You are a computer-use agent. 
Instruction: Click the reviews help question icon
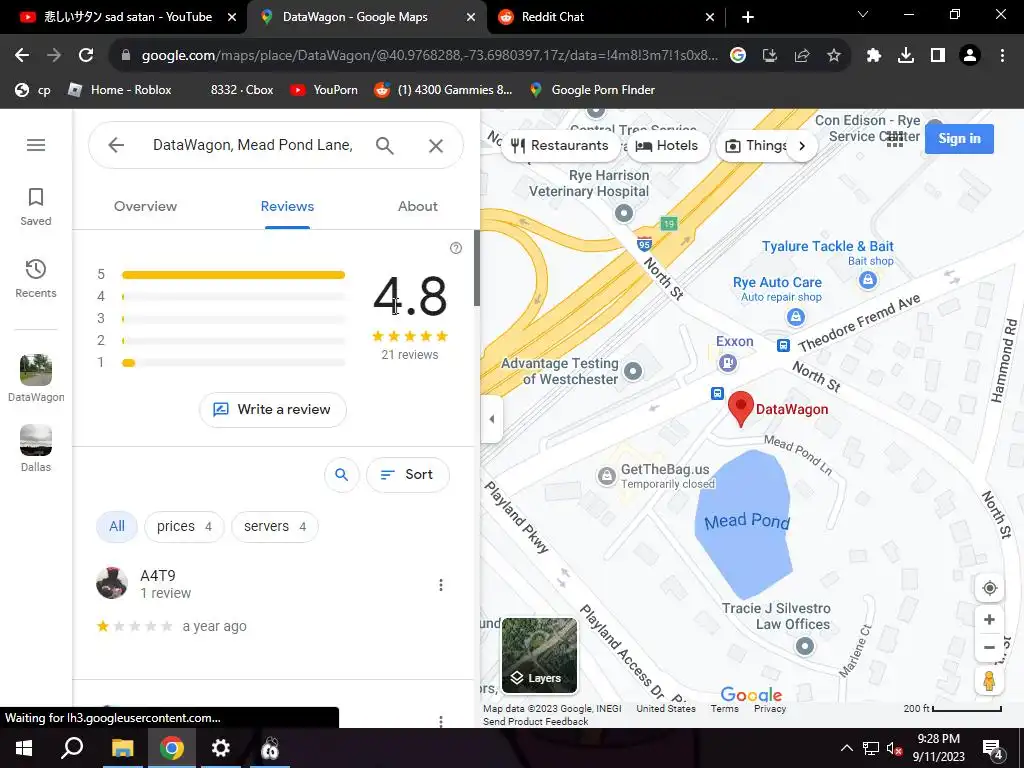click(456, 248)
